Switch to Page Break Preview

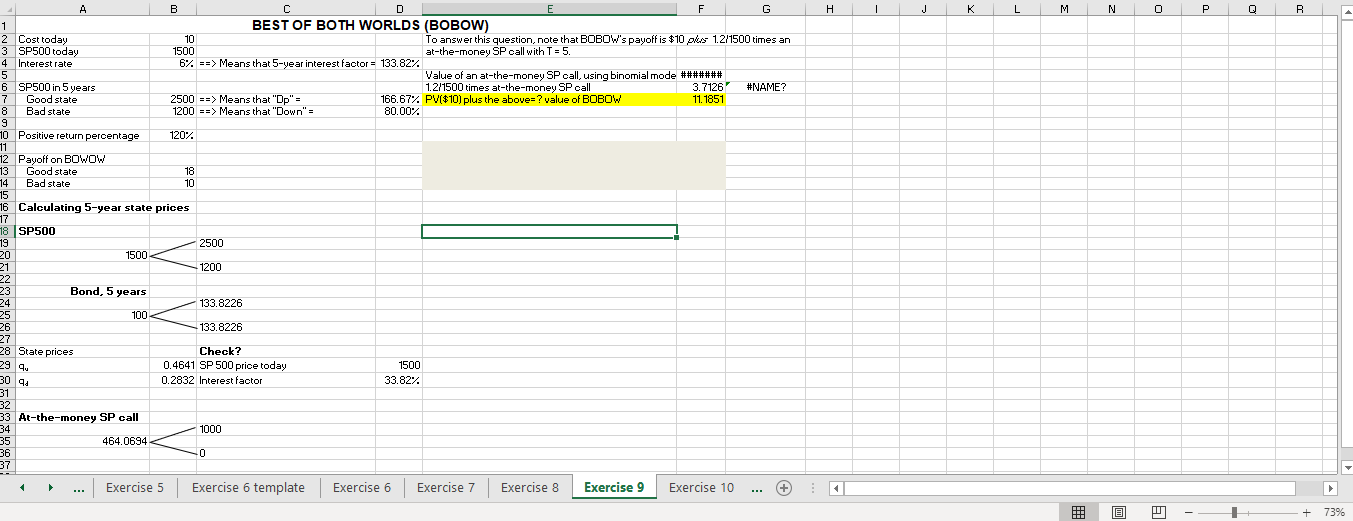point(1157,512)
